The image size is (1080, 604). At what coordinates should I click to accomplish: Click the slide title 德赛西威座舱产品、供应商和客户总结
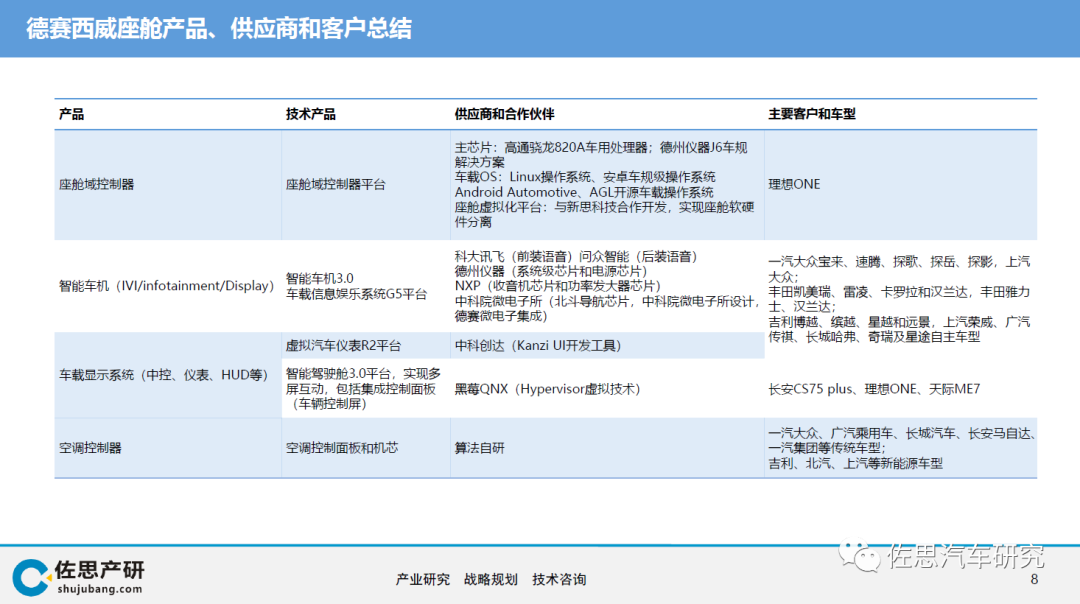point(219,29)
